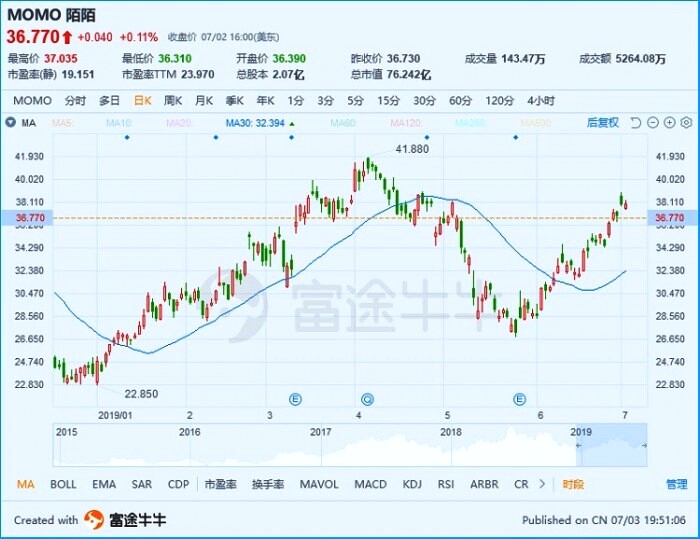Click highlighted 2019 range window in overview
Image resolution: width=700 pixels, height=539 pixels.
(612, 445)
